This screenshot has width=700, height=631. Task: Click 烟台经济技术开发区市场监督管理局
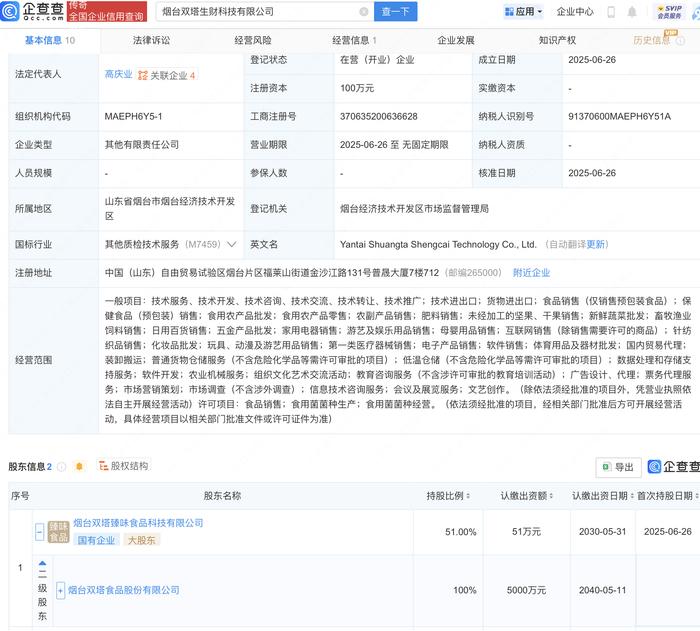click(x=414, y=209)
